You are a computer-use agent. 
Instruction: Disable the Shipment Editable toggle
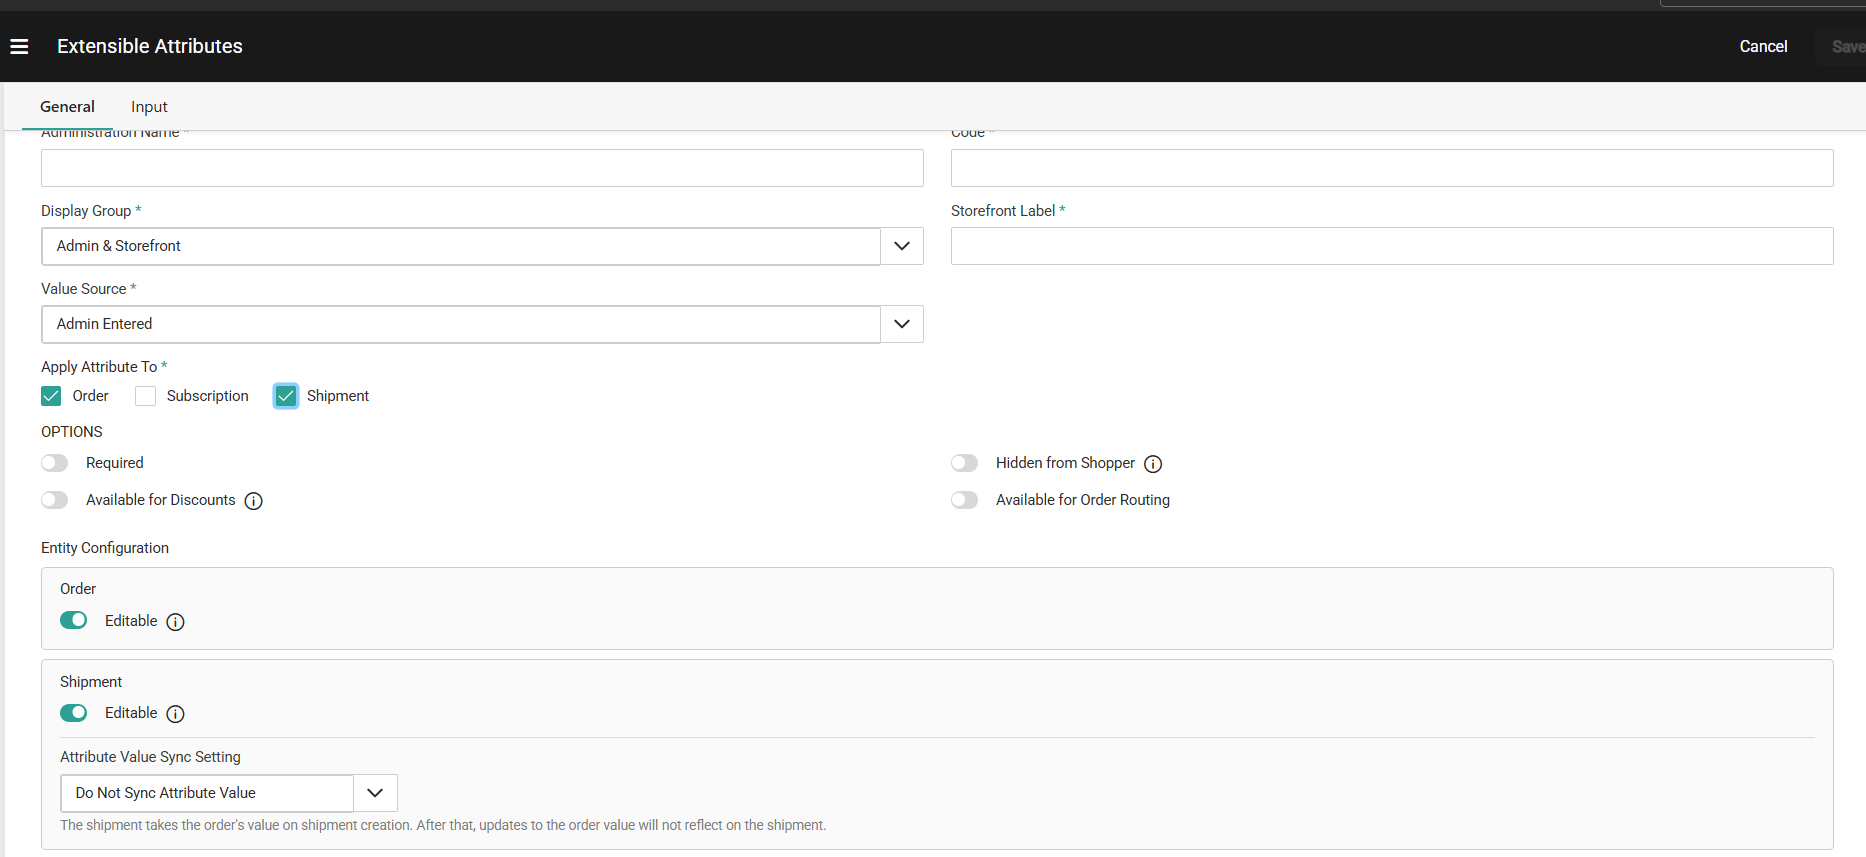pos(74,713)
